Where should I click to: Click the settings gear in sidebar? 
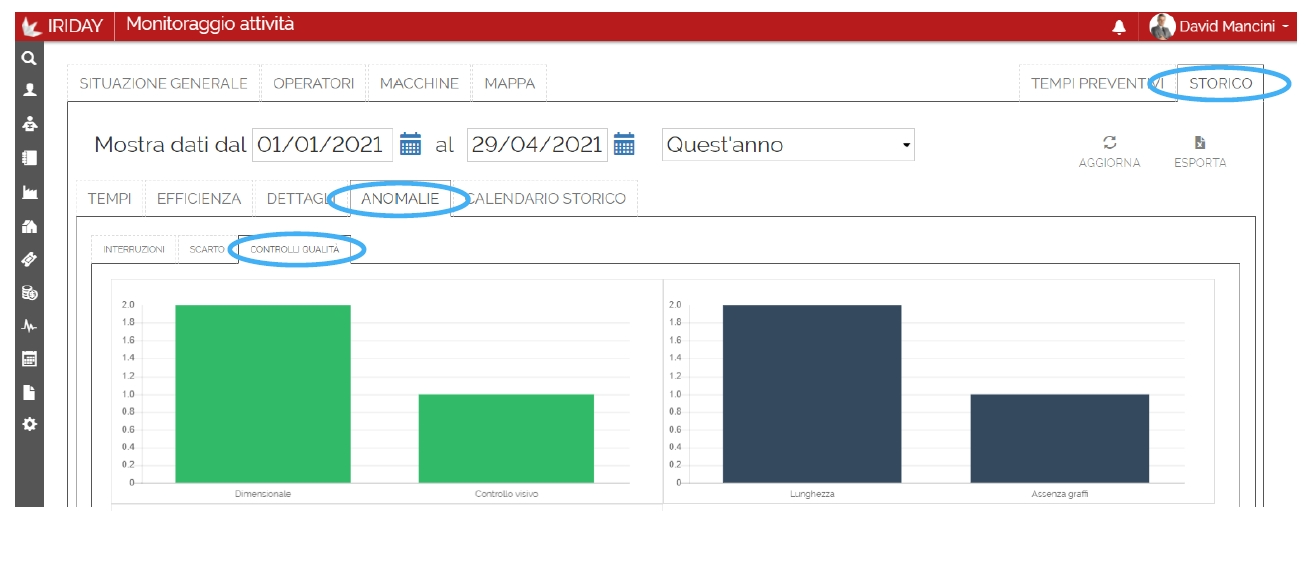(x=29, y=424)
